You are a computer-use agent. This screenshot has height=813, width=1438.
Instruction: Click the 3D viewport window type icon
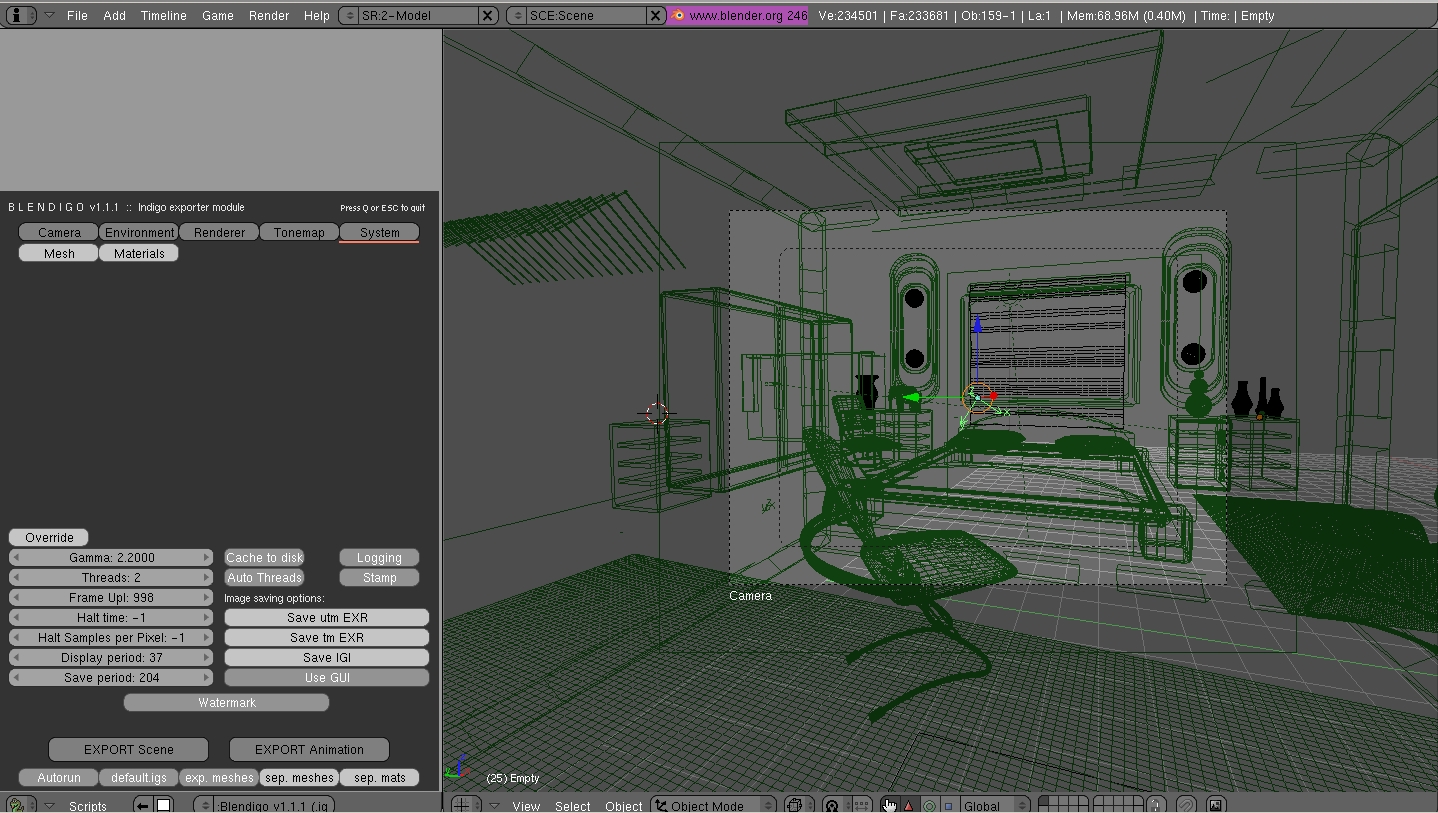coord(462,805)
